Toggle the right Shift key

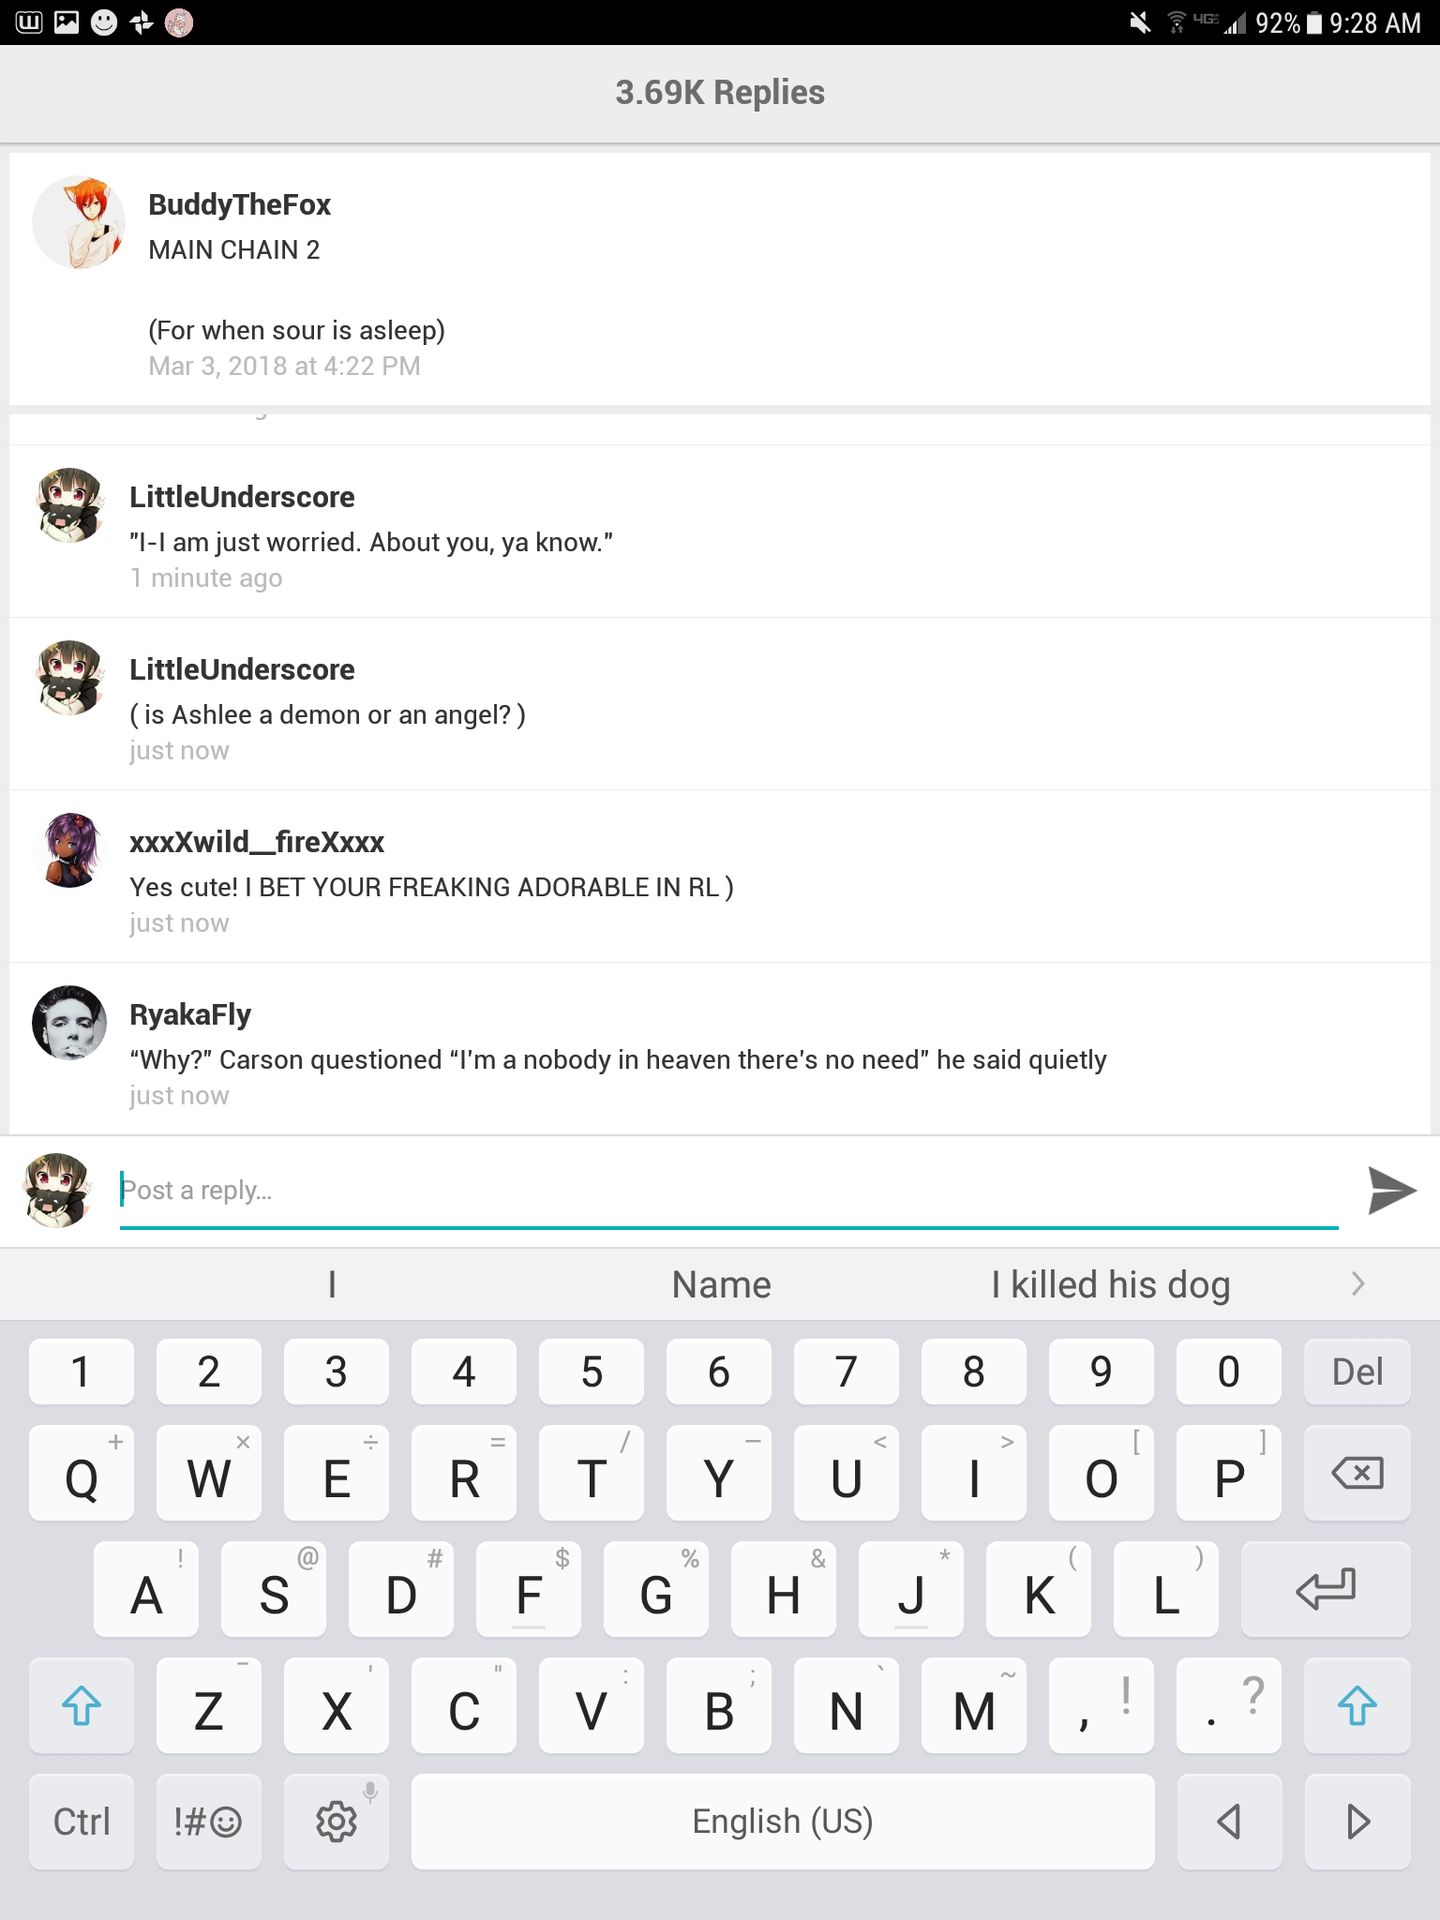[x=1357, y=1705]
